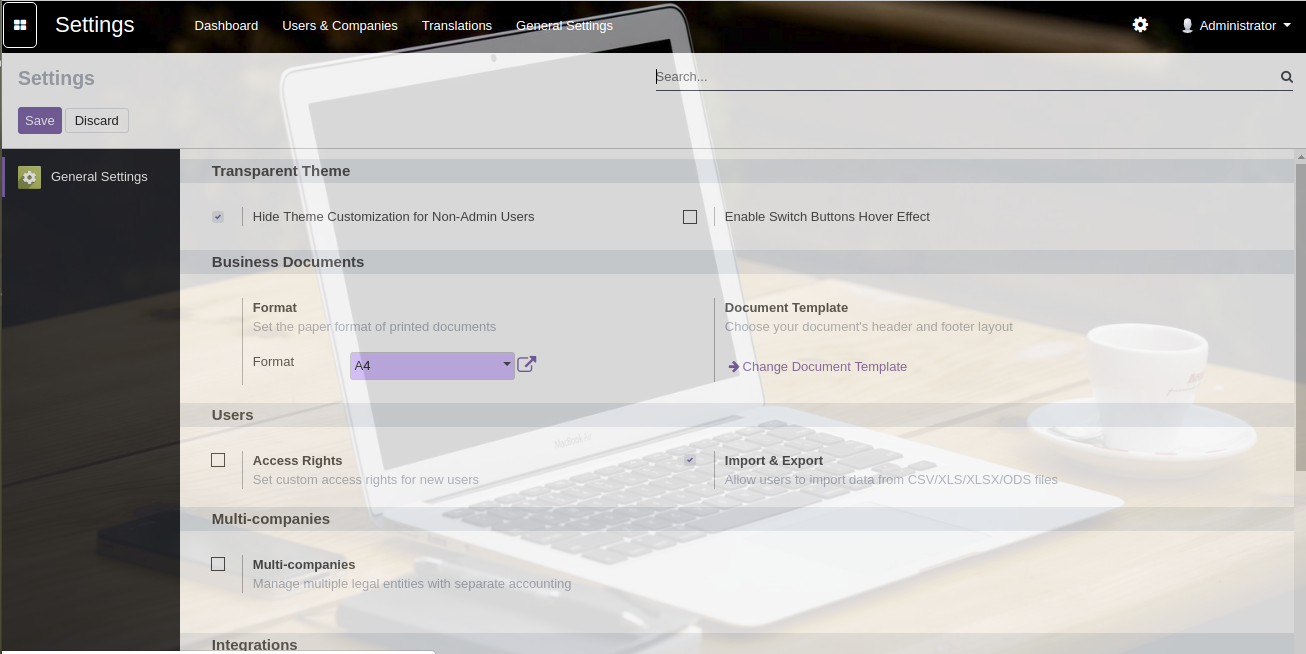Enable the Access Rights checkbox
The height and width of the screenshot is (654, 1306).
218,460
